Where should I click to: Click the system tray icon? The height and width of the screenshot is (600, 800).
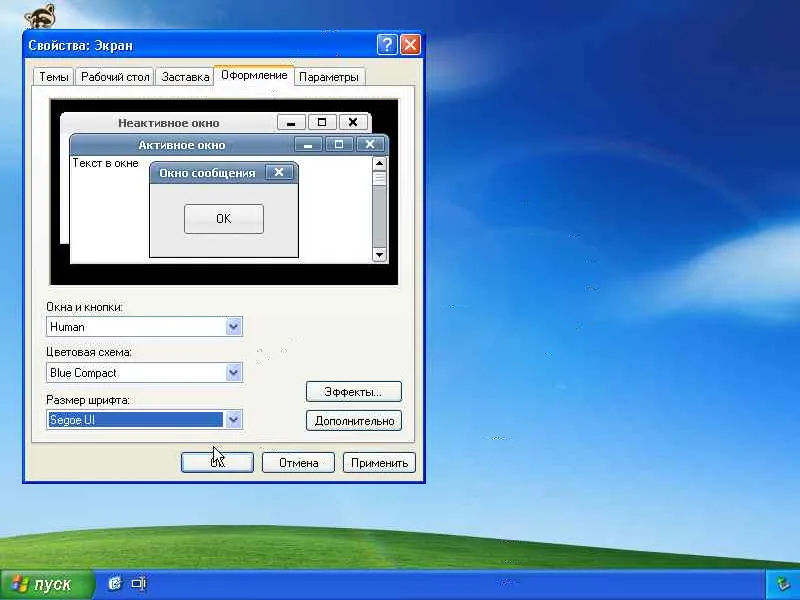coord(783,584)
